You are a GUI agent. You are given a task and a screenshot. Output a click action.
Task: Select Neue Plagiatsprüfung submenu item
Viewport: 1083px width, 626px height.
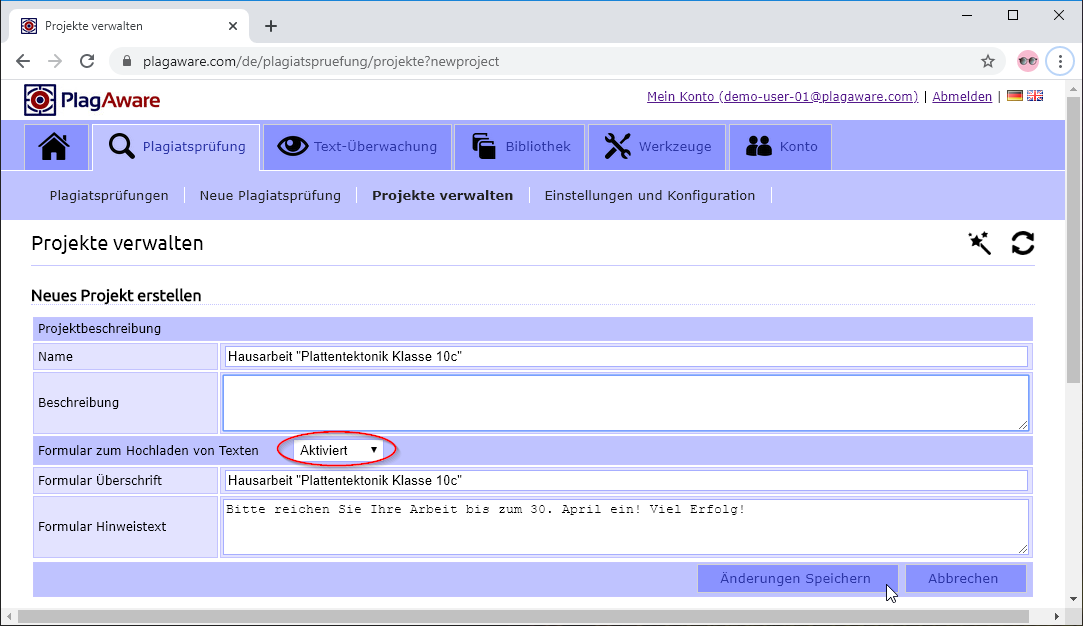(270, 196)
